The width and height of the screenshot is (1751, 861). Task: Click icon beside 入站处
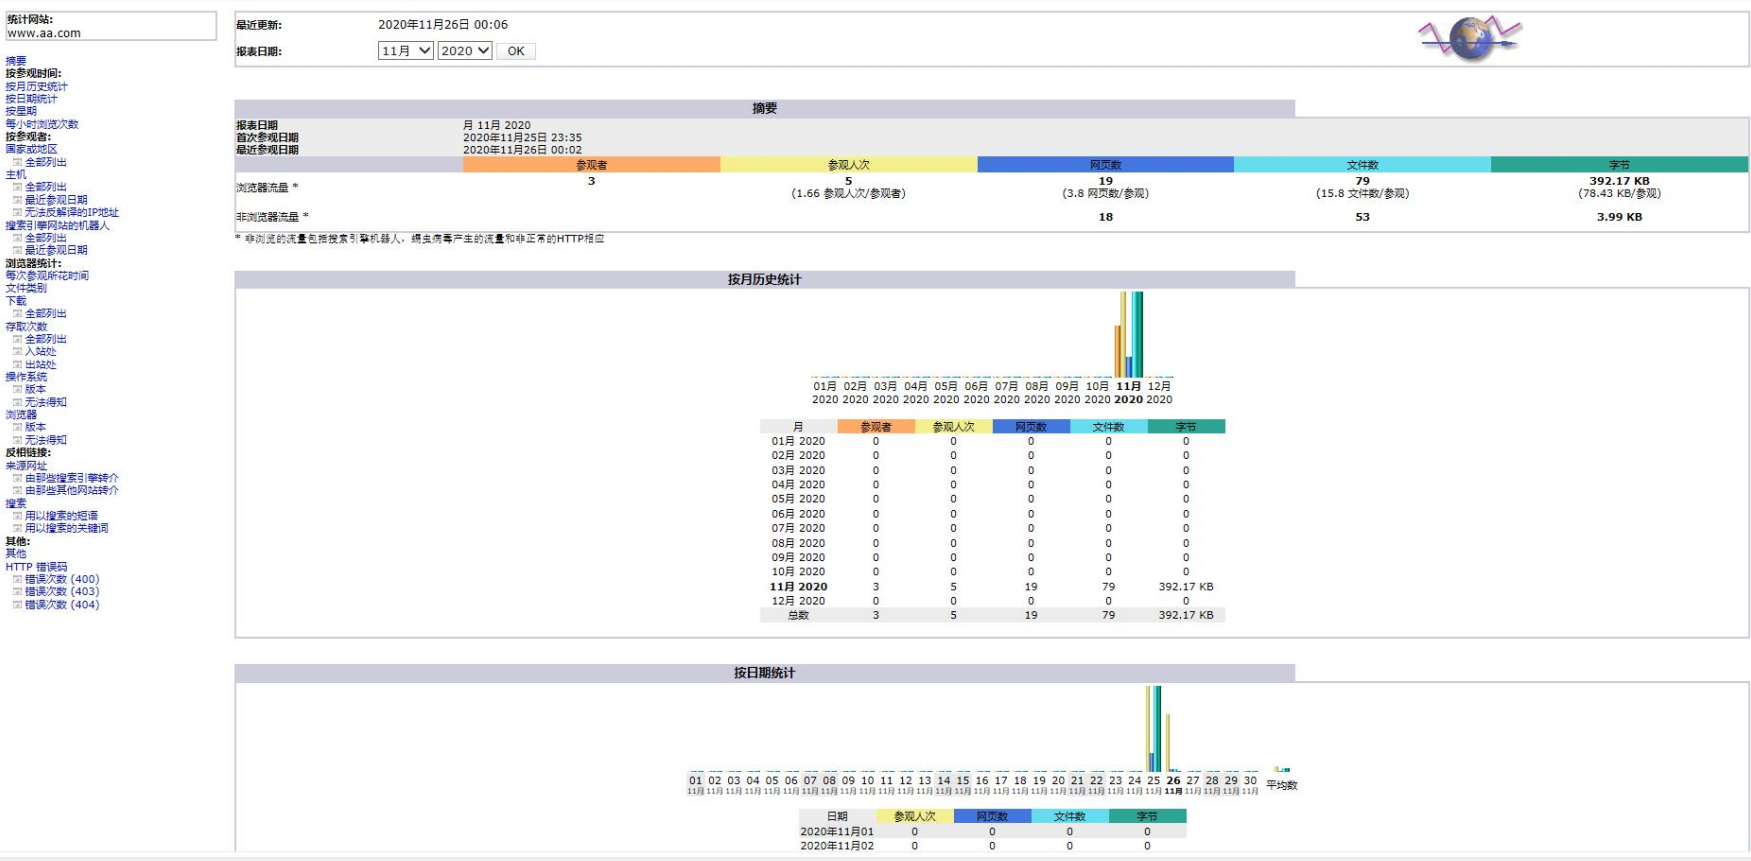(17, 352)
